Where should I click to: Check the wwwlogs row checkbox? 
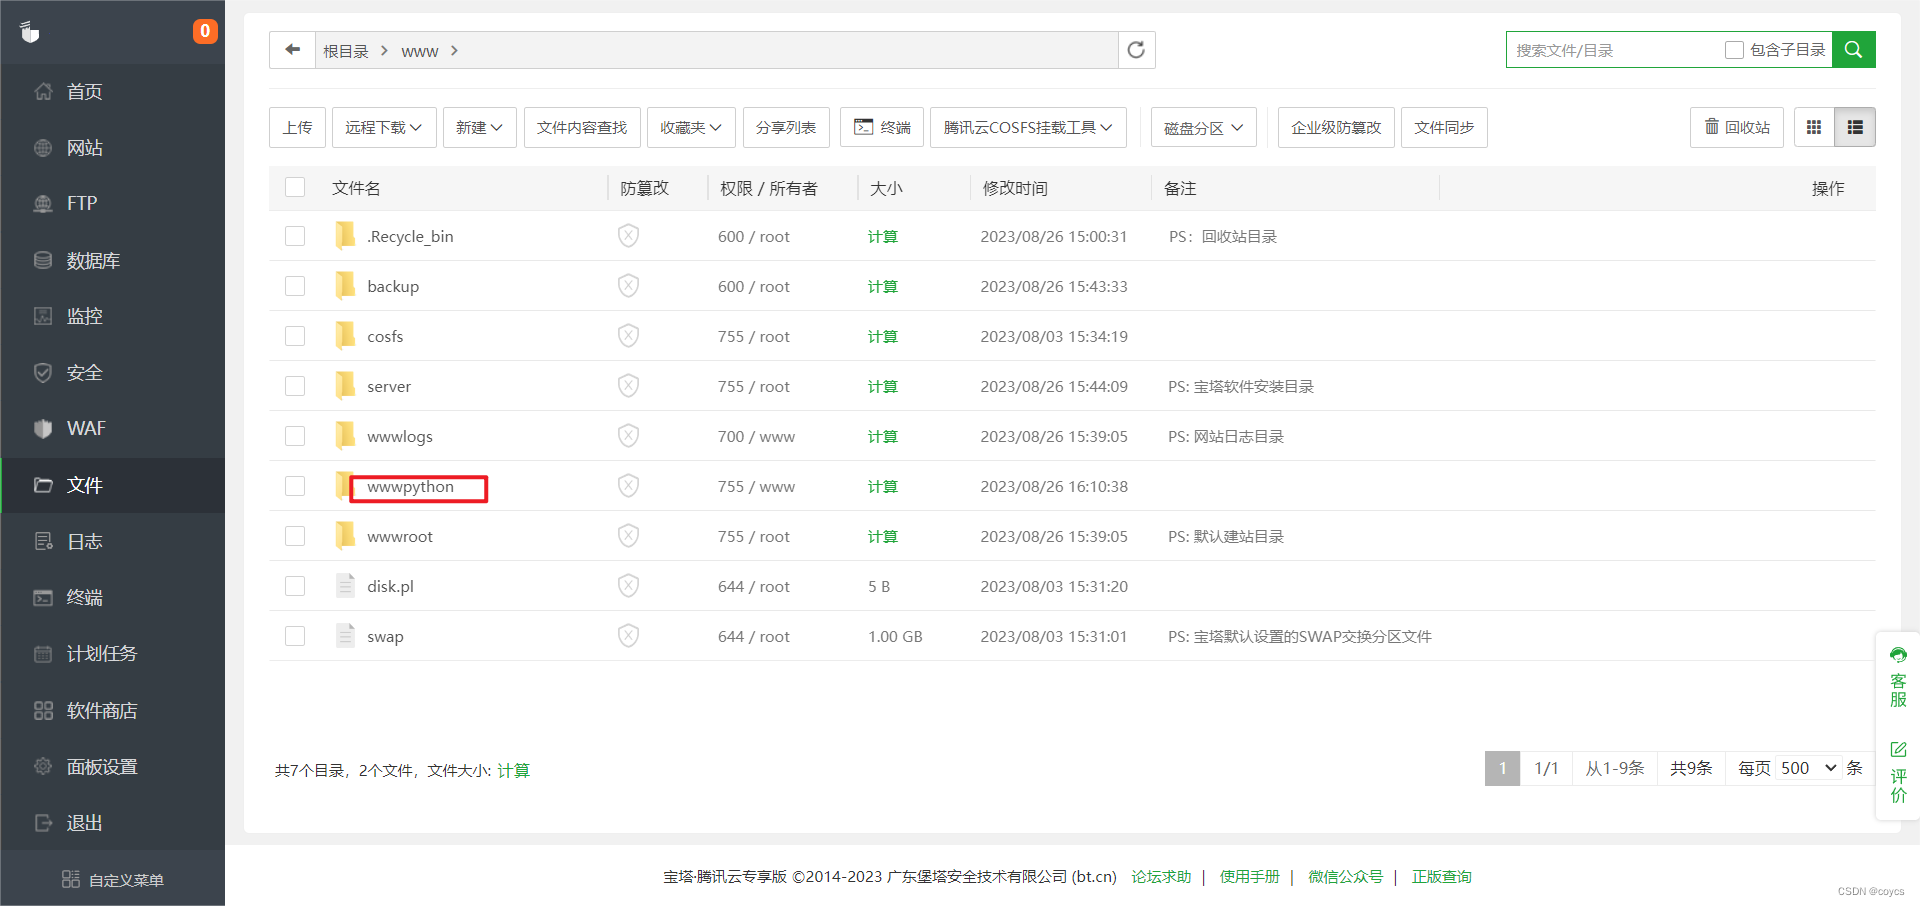(x=295, y=436)
